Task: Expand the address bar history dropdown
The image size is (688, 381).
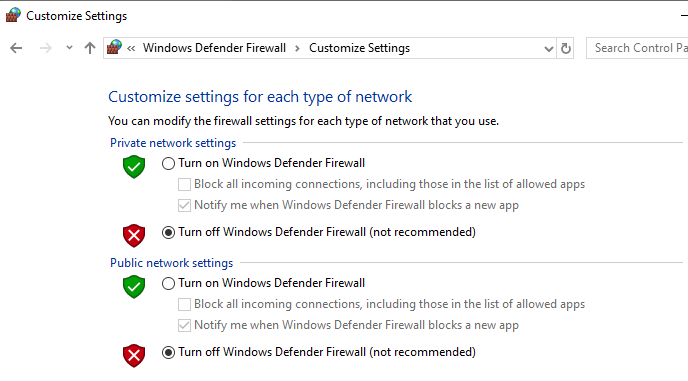Action: (x=548, y=49)
